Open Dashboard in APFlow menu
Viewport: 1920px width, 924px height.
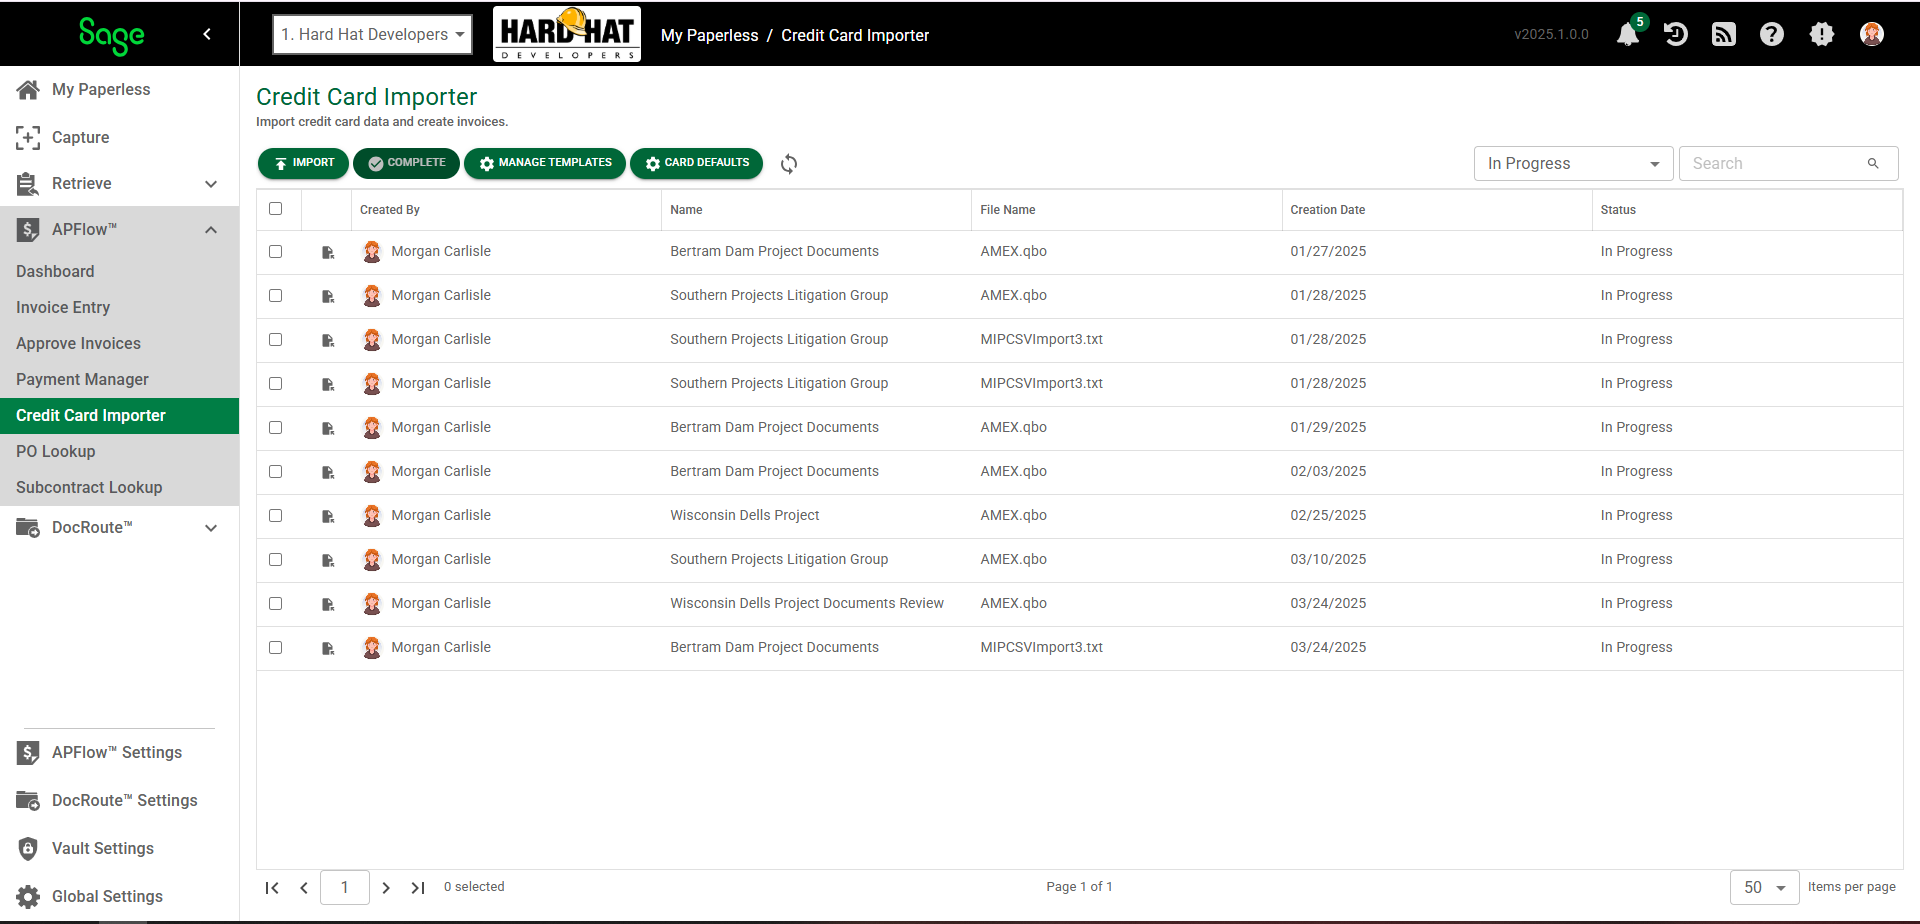[x=55, y=272]
